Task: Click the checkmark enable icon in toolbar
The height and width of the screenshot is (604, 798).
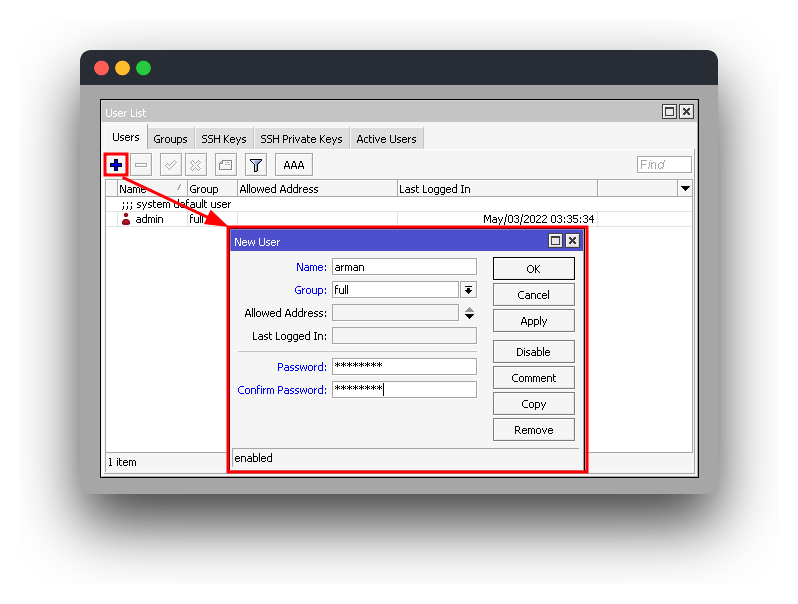Action: pos(171,165)
